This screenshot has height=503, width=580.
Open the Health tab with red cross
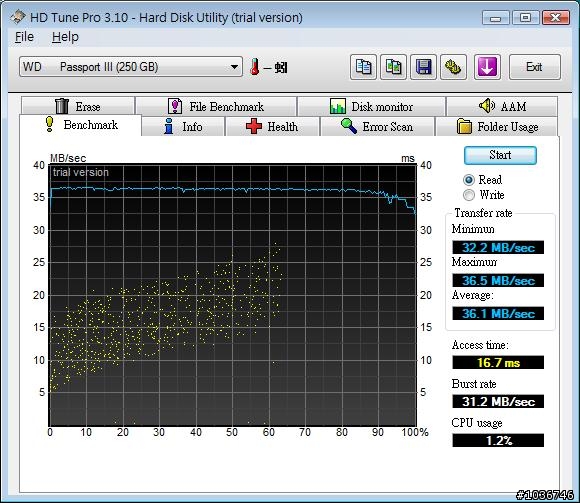(272, 126)
